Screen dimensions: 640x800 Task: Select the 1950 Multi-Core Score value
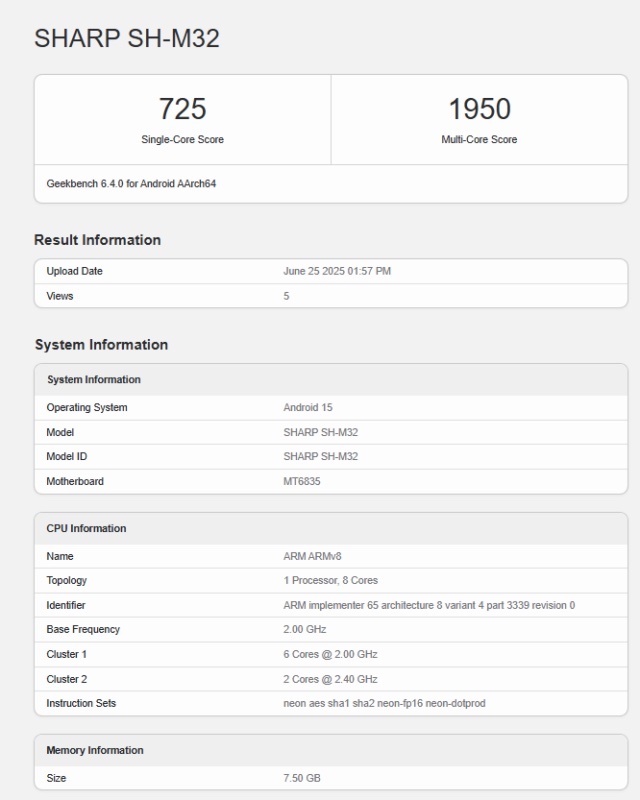point(479,109)
